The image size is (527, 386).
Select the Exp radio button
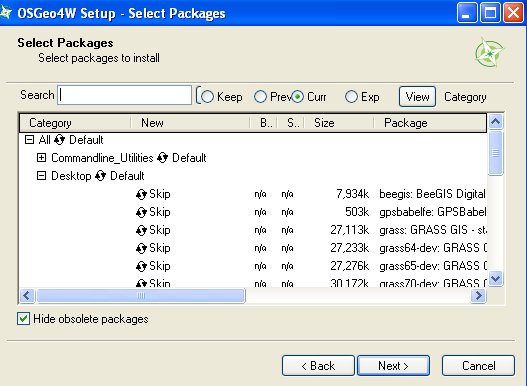pyautogui.click(x=351, y=97)
